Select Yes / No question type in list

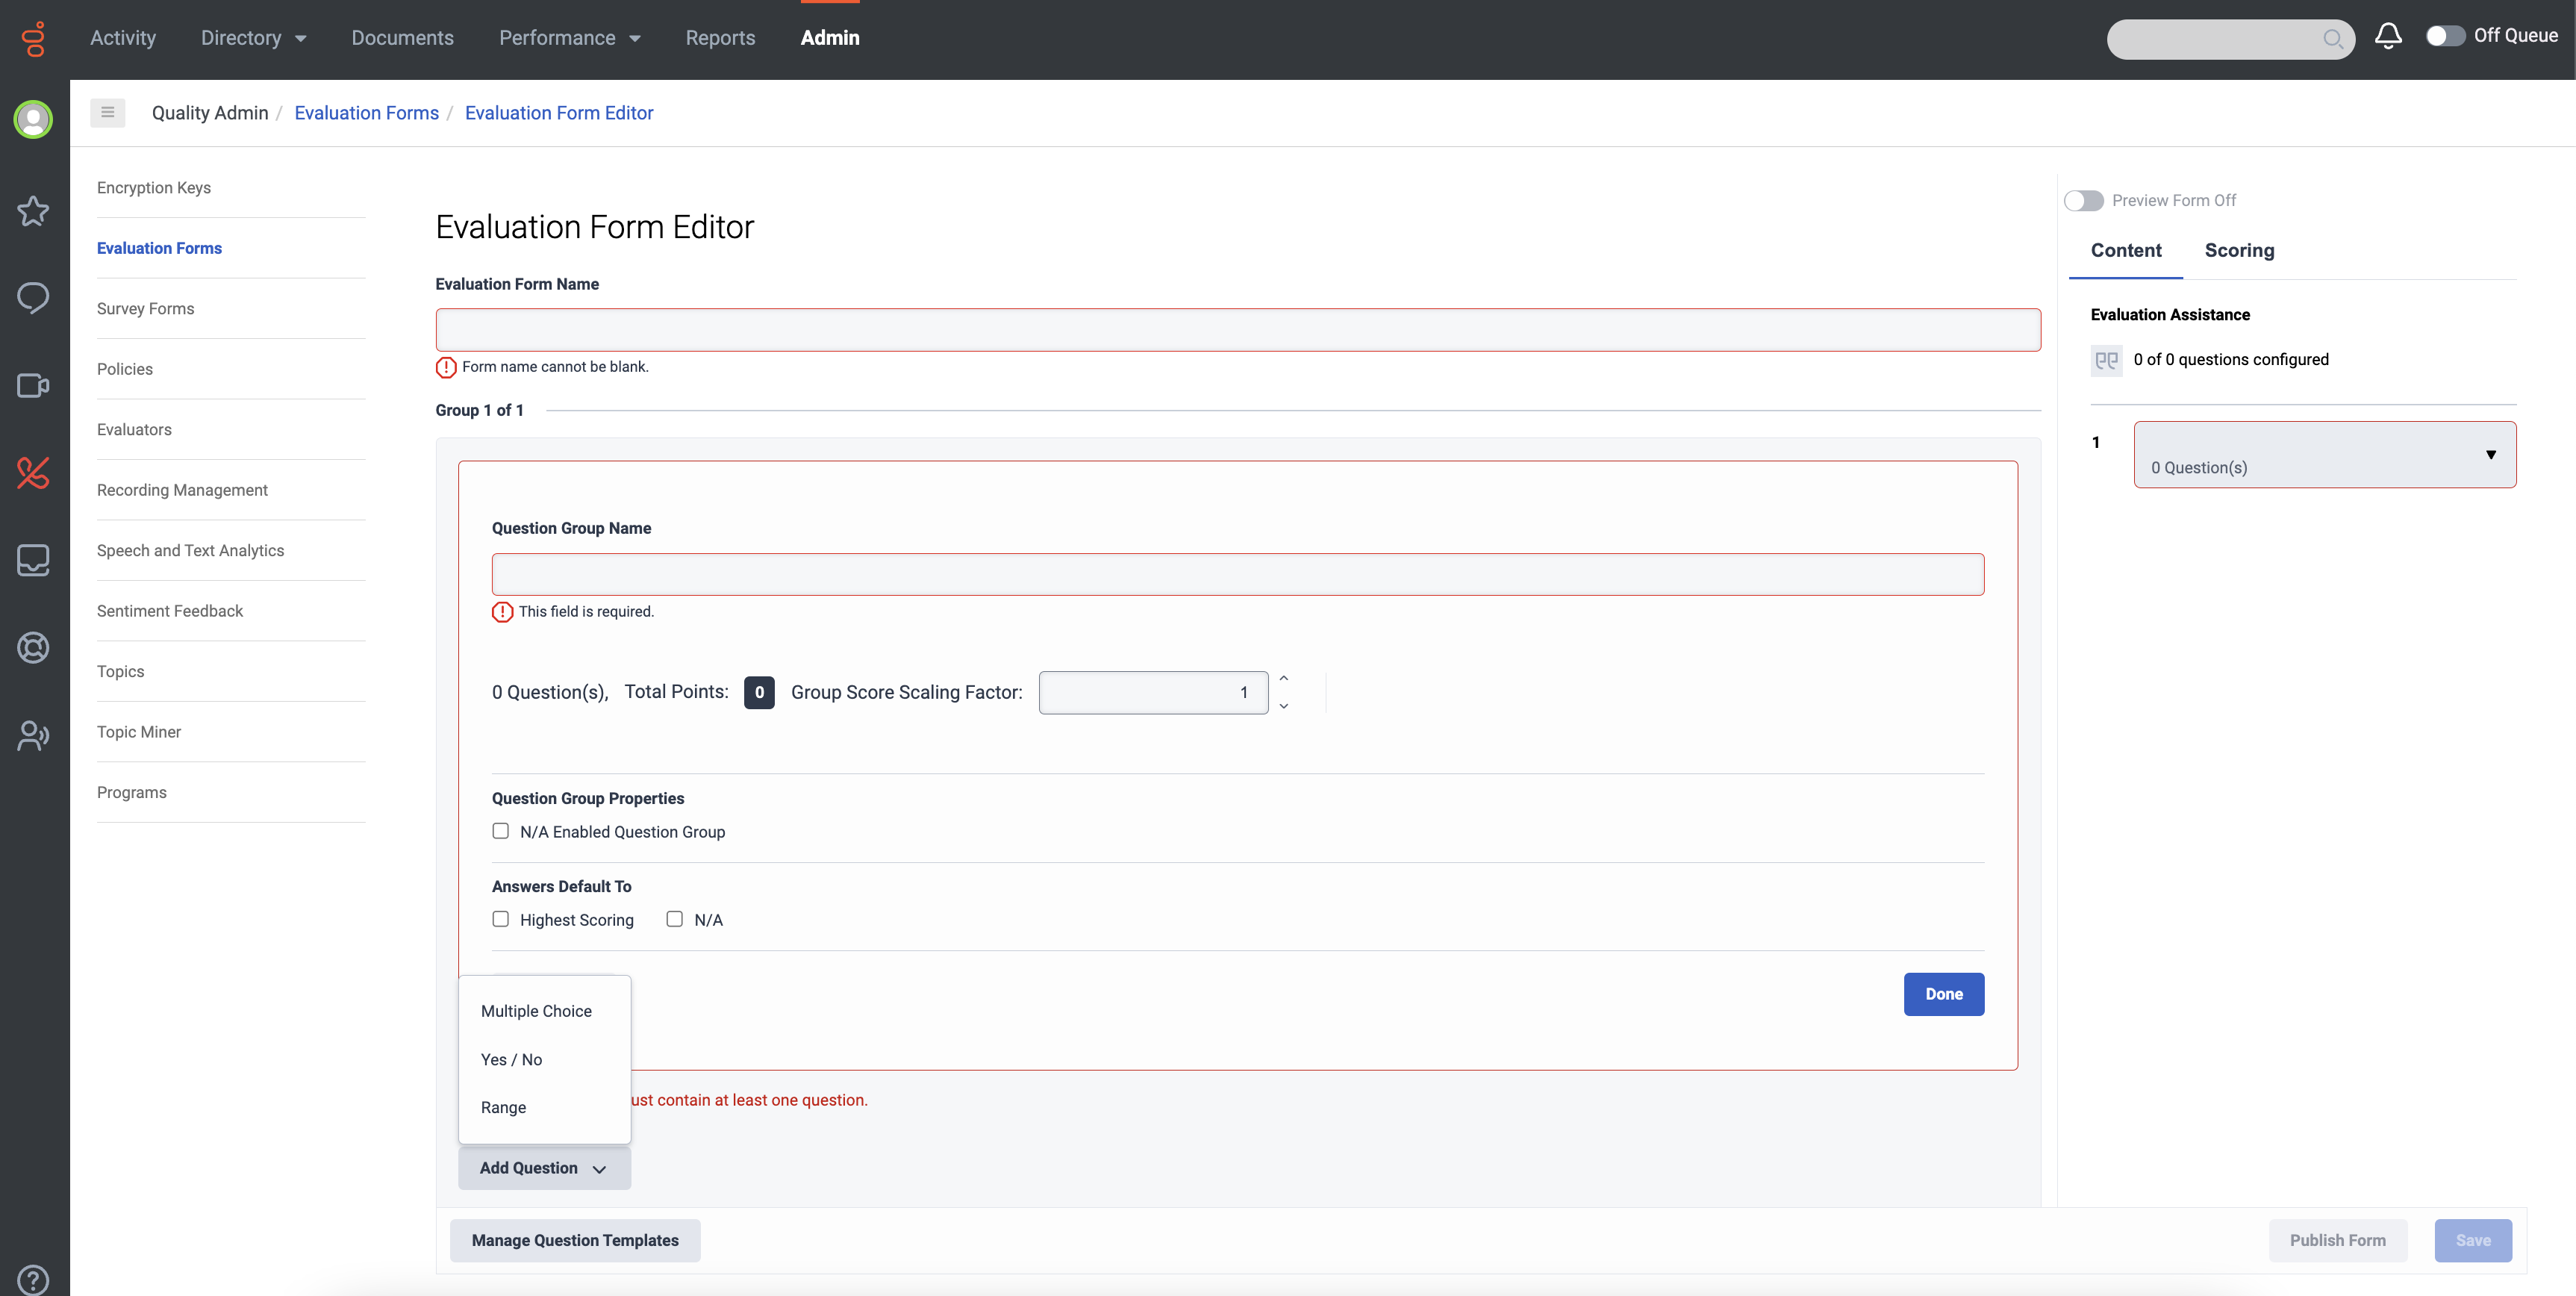(x=512, y=1059)
